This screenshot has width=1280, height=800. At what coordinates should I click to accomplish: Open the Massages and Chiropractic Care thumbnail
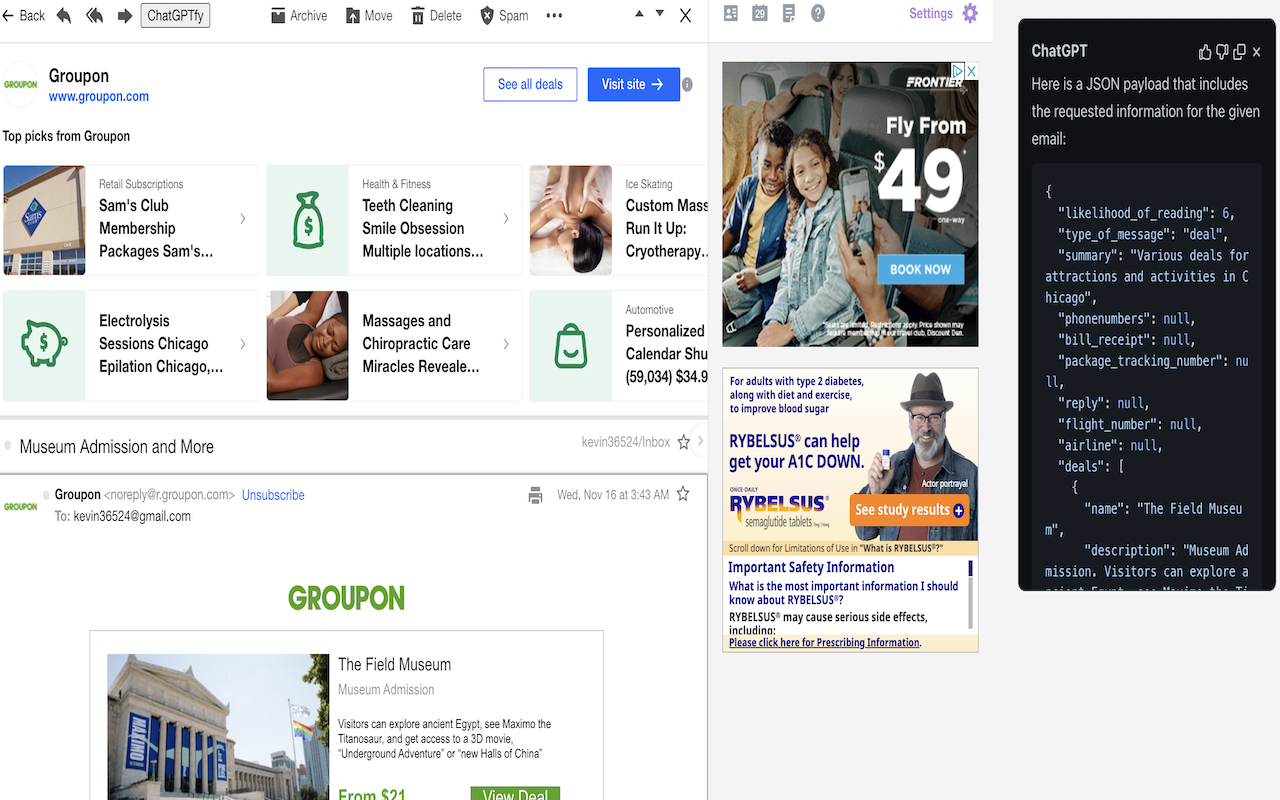308,346
